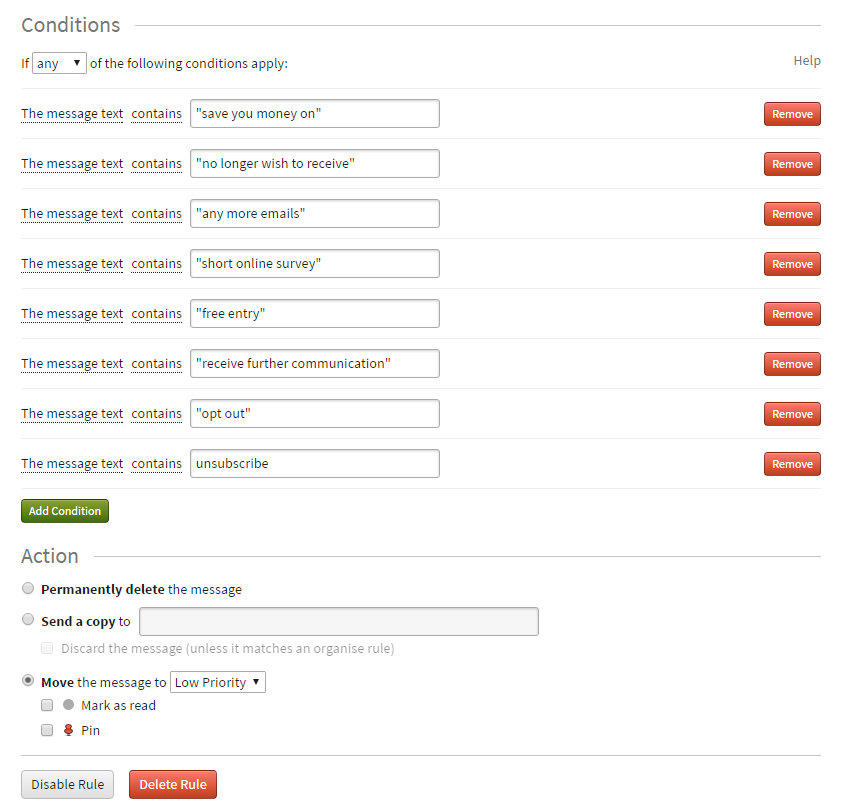841x810 pixels.
Task: Remove the "save you money on" condition
Action: pos(792,114)
